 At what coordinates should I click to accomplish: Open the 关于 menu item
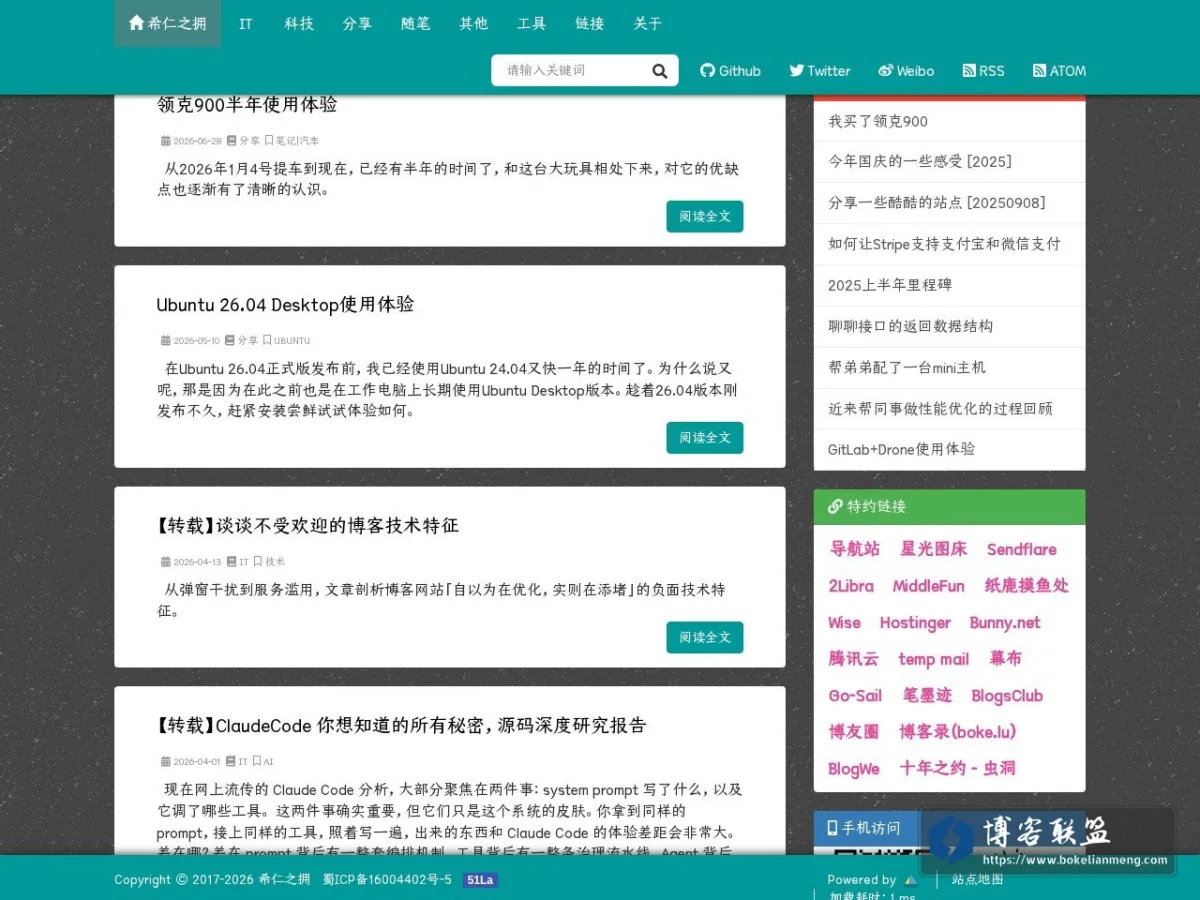[x=648, y=23]
